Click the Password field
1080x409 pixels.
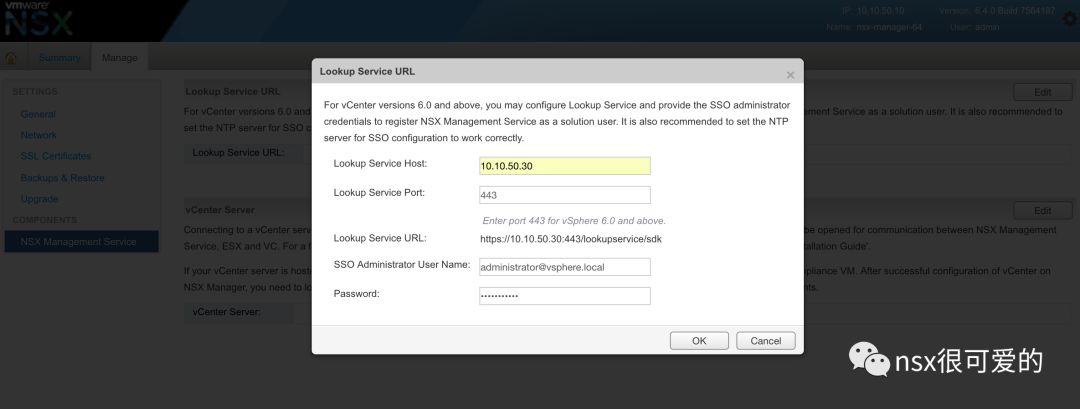[x=565, y=296]
